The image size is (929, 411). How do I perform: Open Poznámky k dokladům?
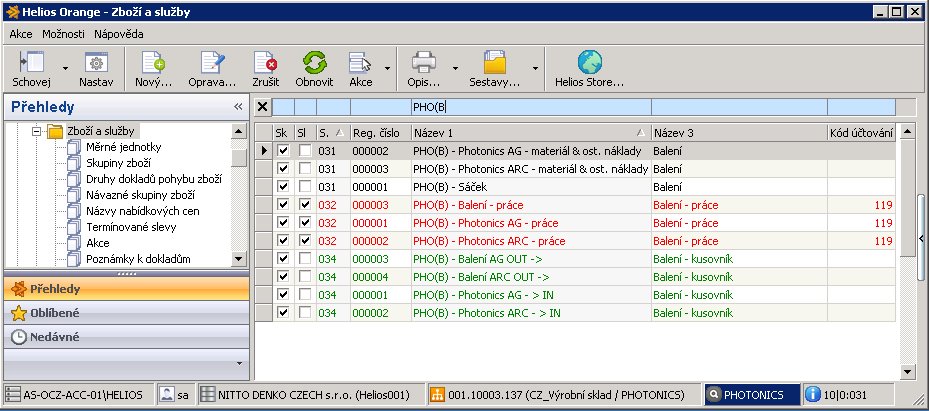138,259
